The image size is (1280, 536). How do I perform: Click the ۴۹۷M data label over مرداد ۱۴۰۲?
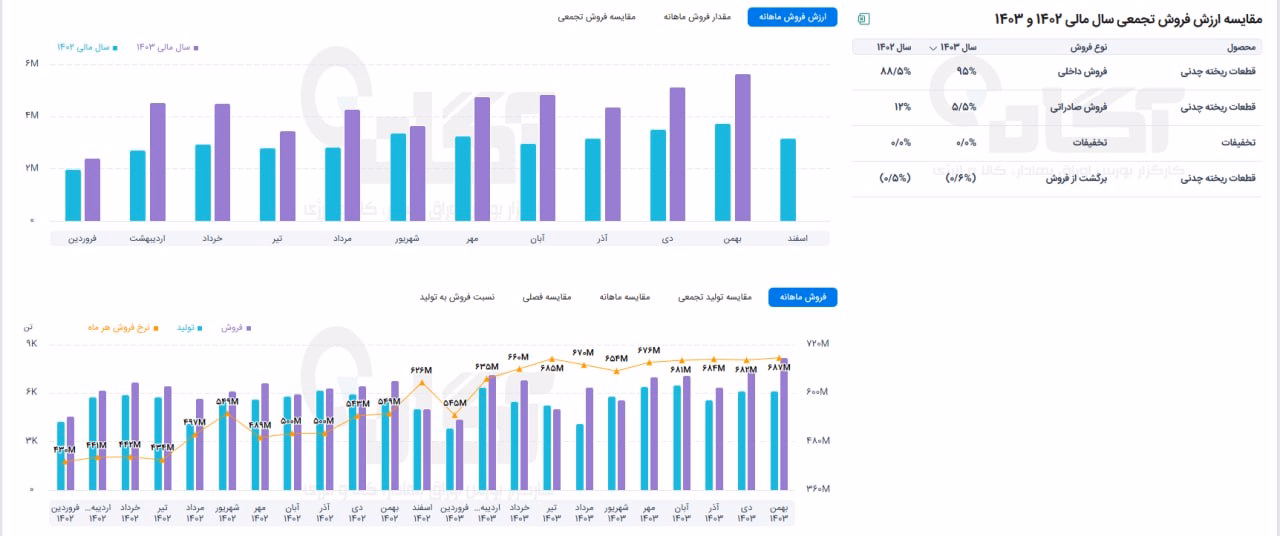tap(195, 422)
